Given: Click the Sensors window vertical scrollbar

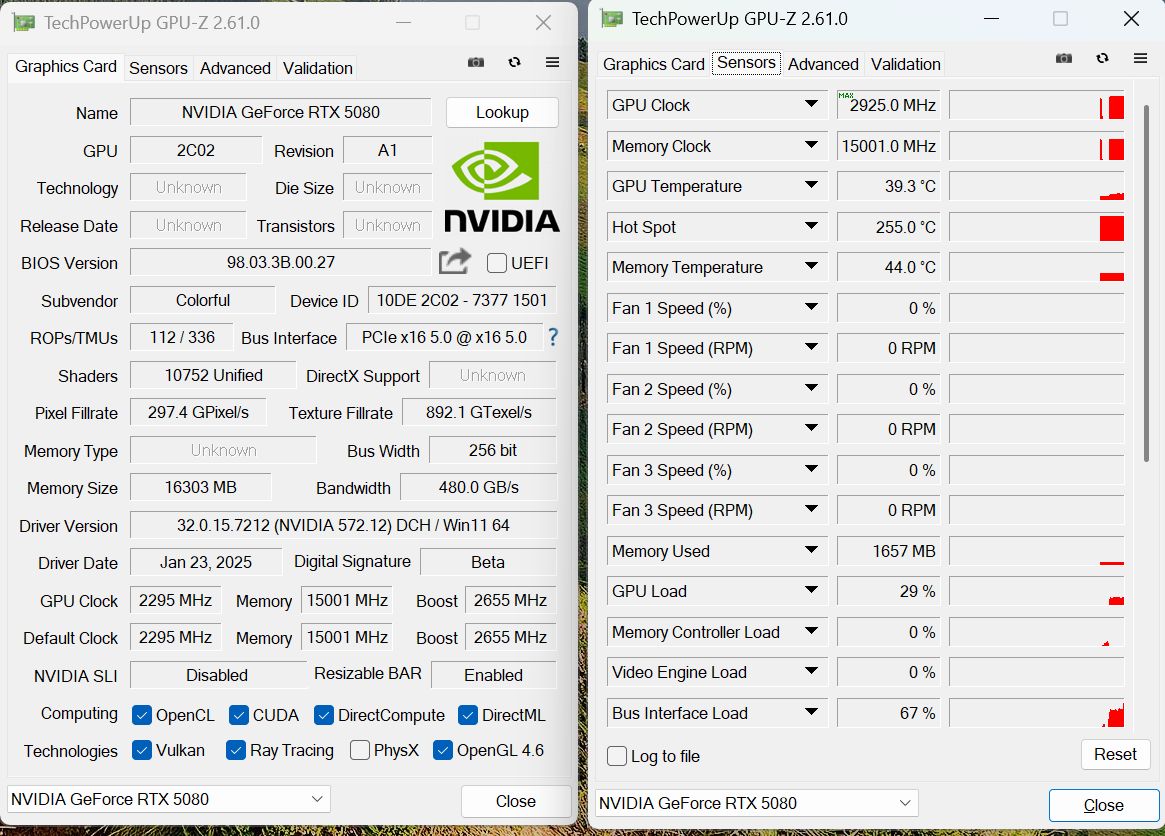Looking at the screenshot, I should point(1146,282).
